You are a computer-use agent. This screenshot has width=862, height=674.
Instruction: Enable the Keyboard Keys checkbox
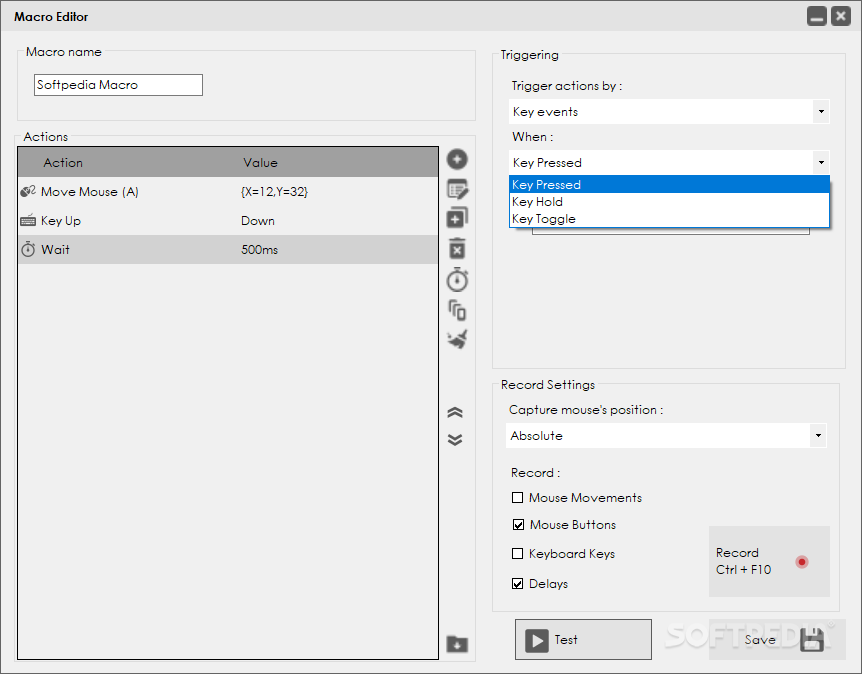point(517,554)
